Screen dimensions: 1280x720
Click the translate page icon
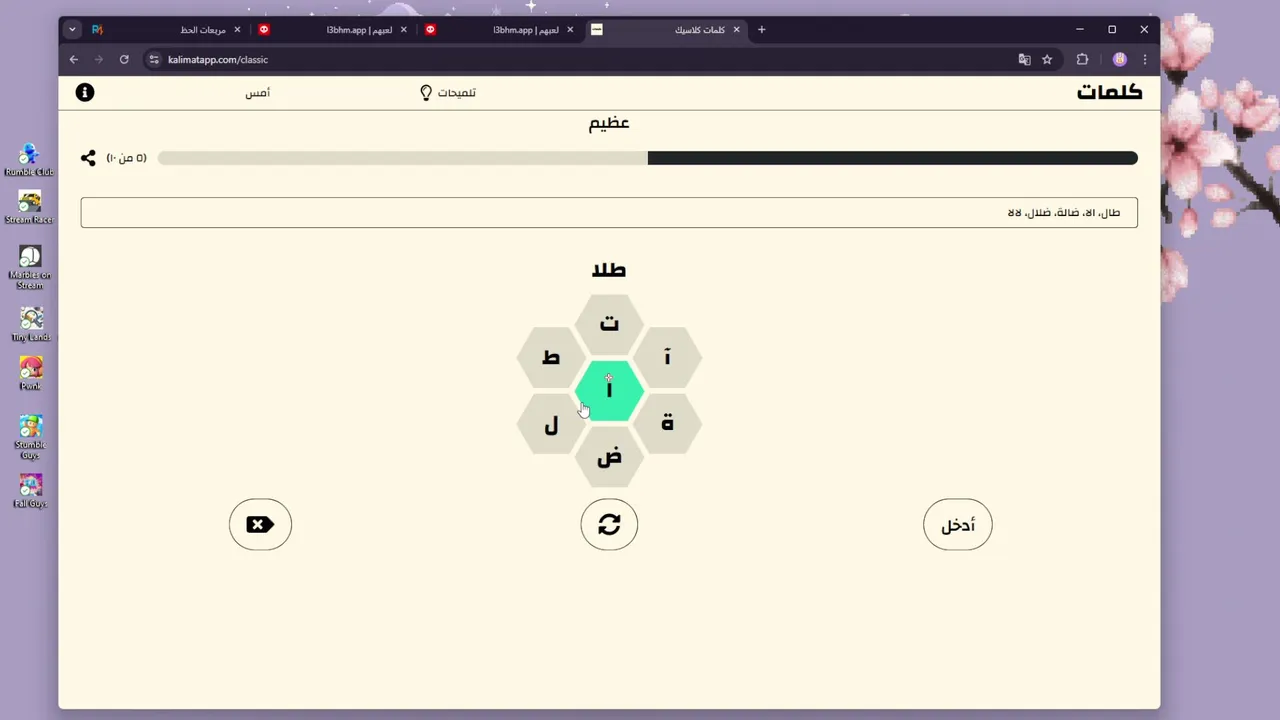1024,59
